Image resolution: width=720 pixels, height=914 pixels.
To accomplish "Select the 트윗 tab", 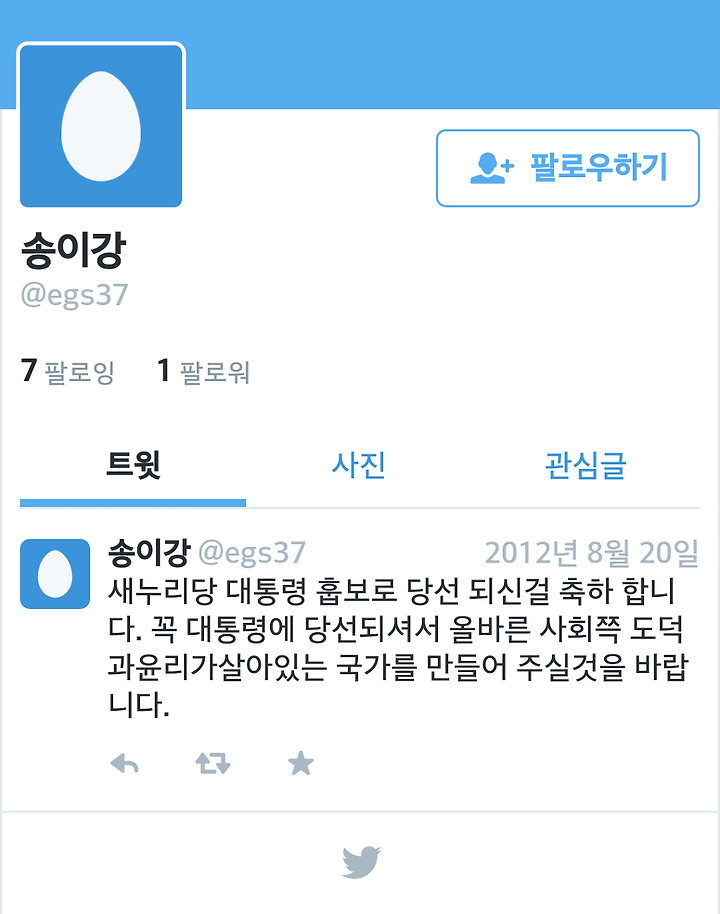I will [x=133, y=465].
